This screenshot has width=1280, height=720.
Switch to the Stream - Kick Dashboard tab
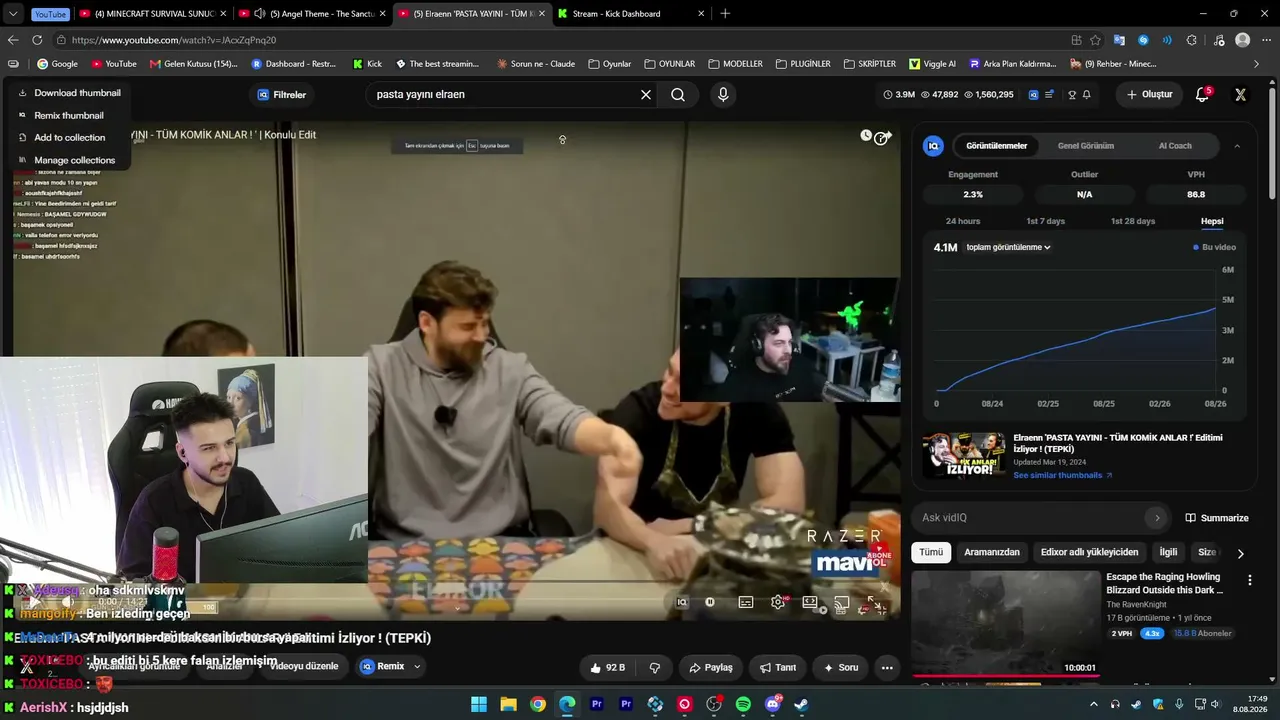point(631,14)
